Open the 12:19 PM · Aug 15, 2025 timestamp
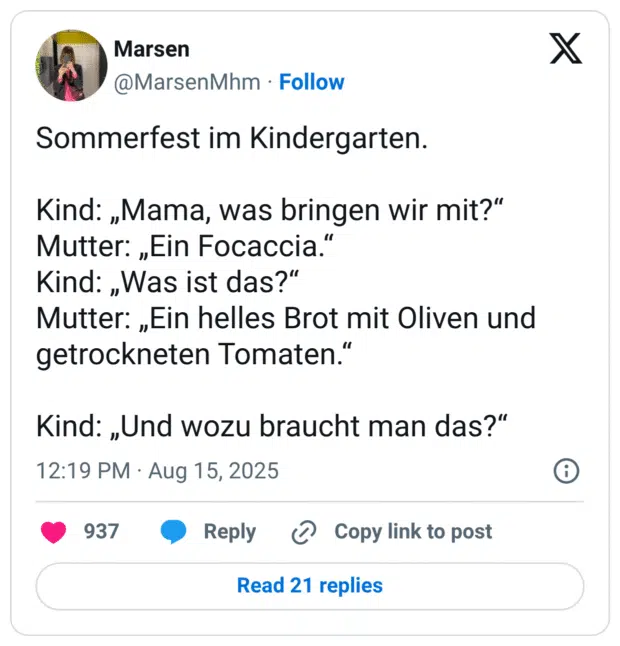 157,471
